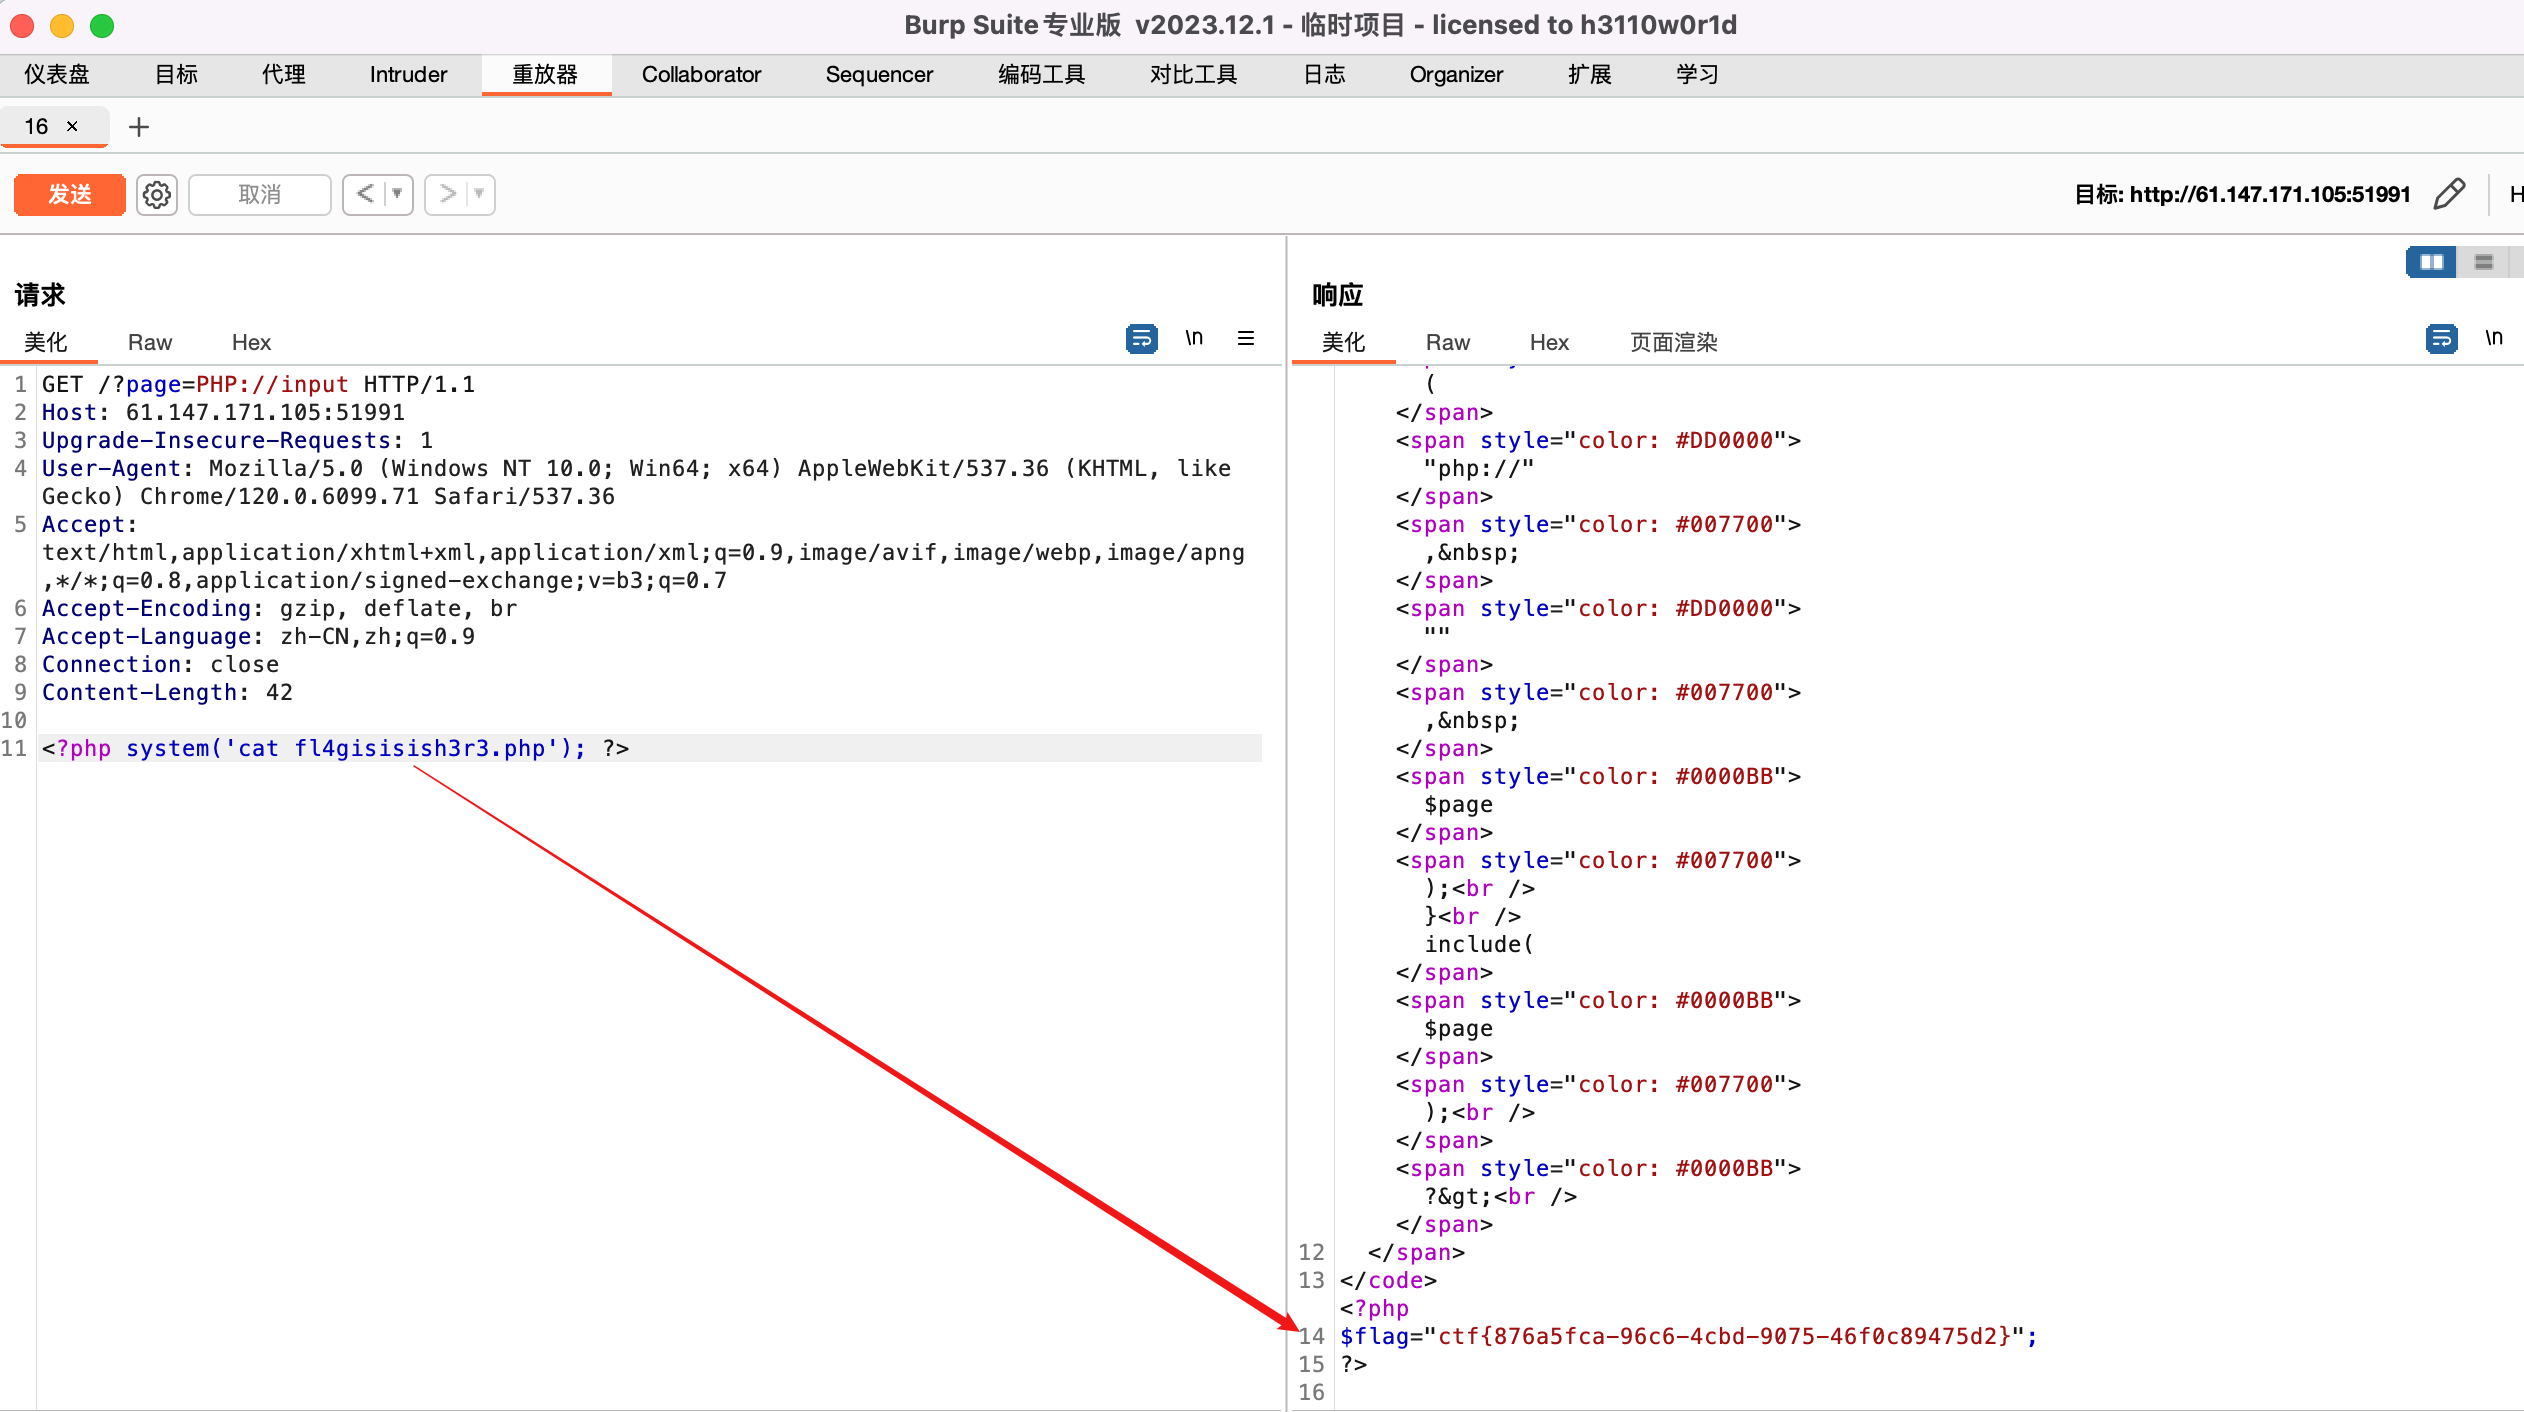Viewport: 2524px width, 1412px height.
Task: Open the previous-request history dropdown arrow
Action: click(x=396, y=194)
